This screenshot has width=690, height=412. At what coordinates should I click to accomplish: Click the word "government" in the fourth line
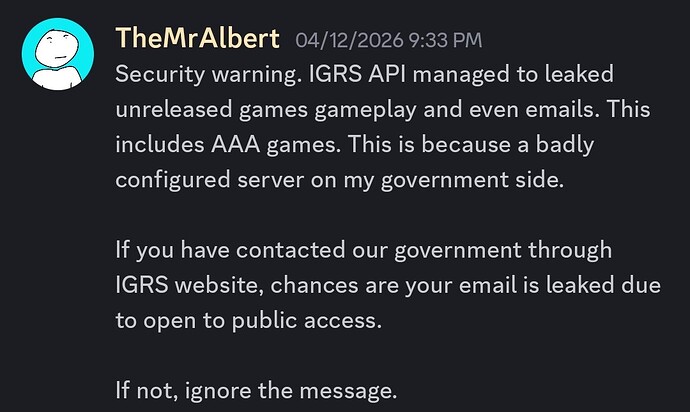point(444,180)
